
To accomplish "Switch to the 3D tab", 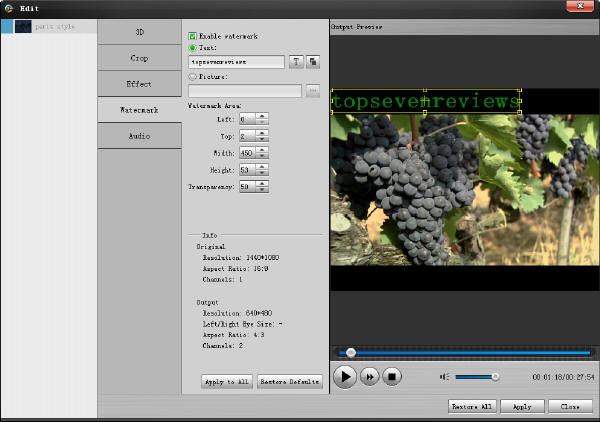I will pyautogui.click(x=139, y=32).
